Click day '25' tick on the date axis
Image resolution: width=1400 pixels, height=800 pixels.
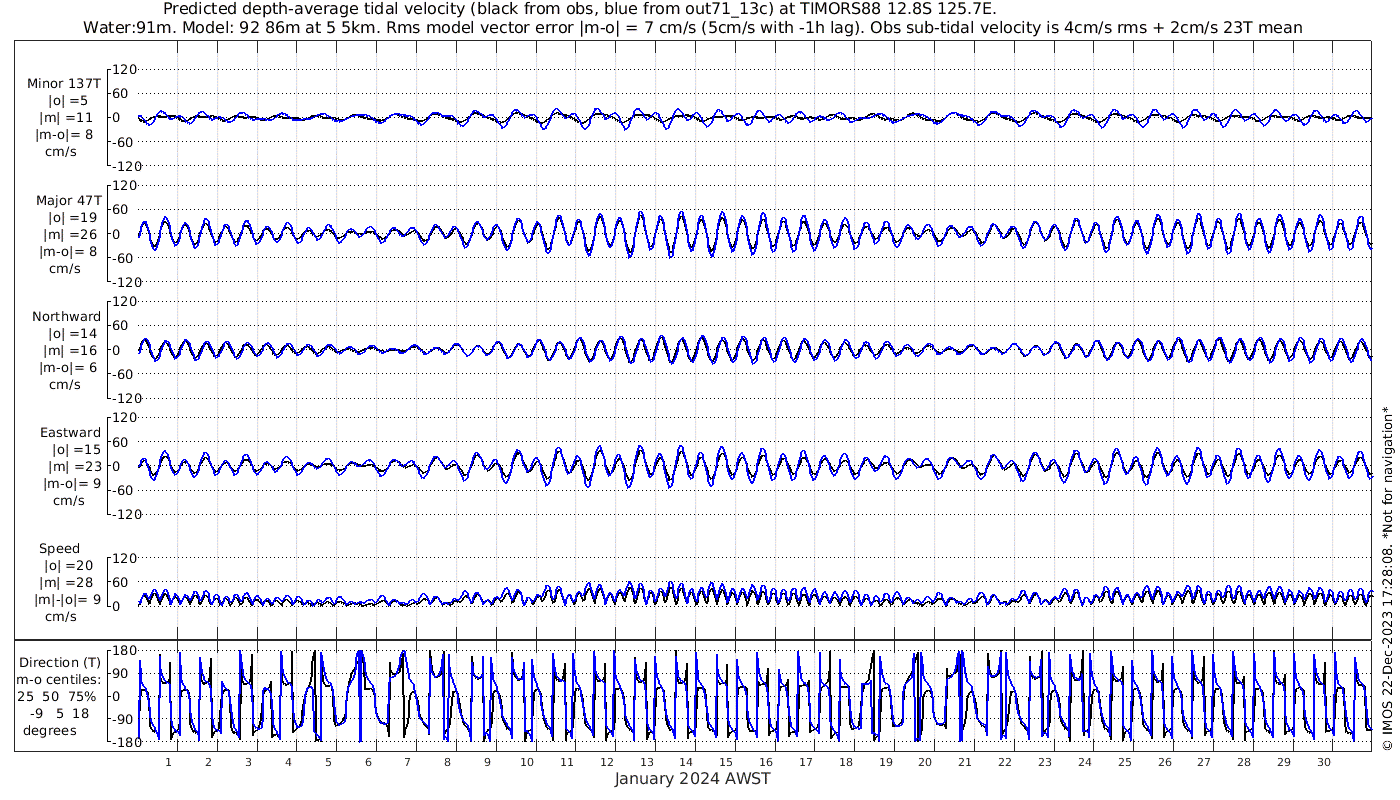click(x=1125, y=762)
